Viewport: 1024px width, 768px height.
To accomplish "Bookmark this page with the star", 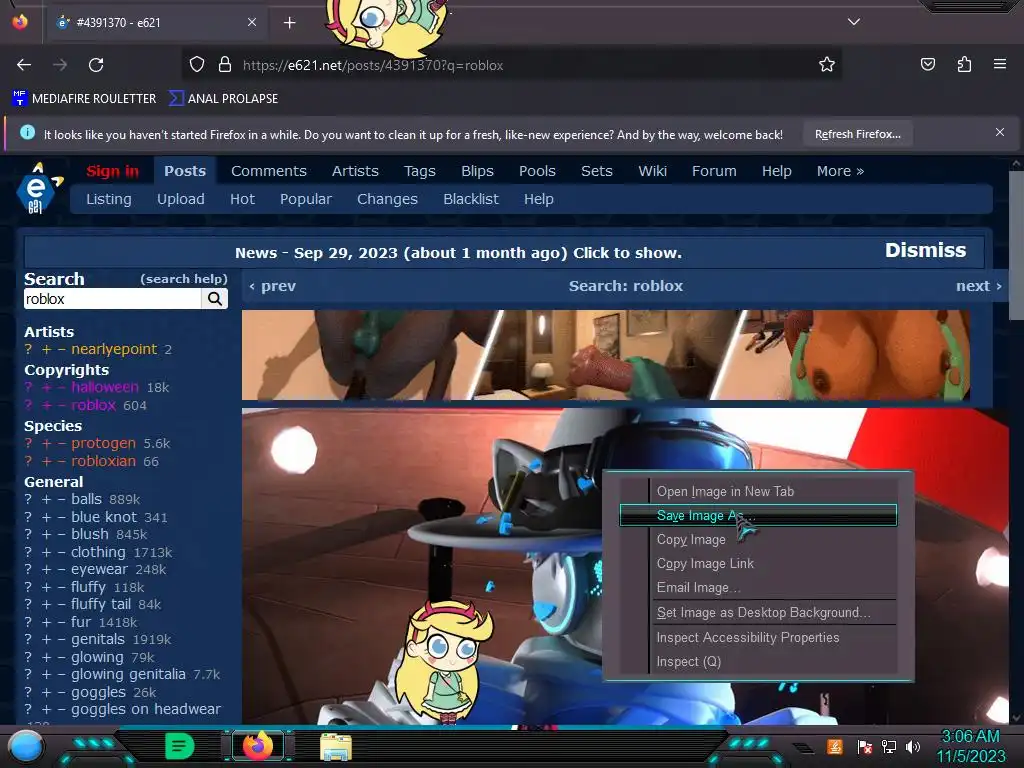I will pyautogui.click(x=827, y=65).
